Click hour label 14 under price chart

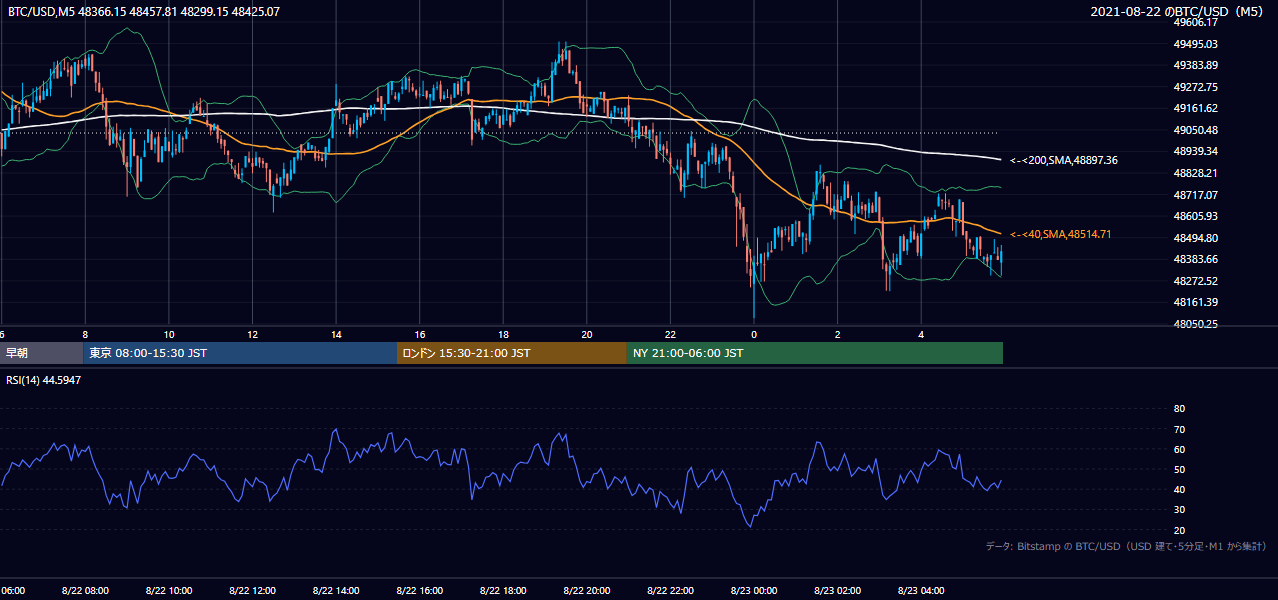[x=337, y=334]
